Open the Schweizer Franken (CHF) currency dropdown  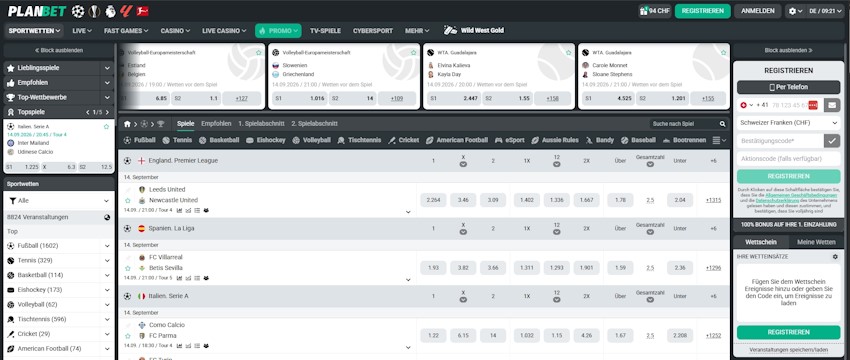point(788,123)
